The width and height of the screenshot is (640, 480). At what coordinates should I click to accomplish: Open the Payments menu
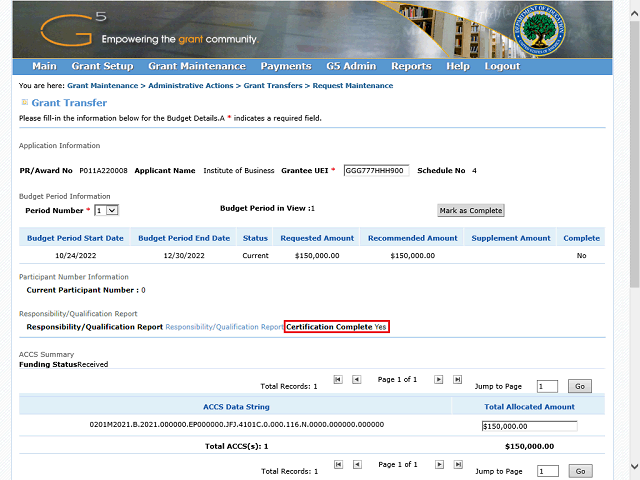[286, 66]
